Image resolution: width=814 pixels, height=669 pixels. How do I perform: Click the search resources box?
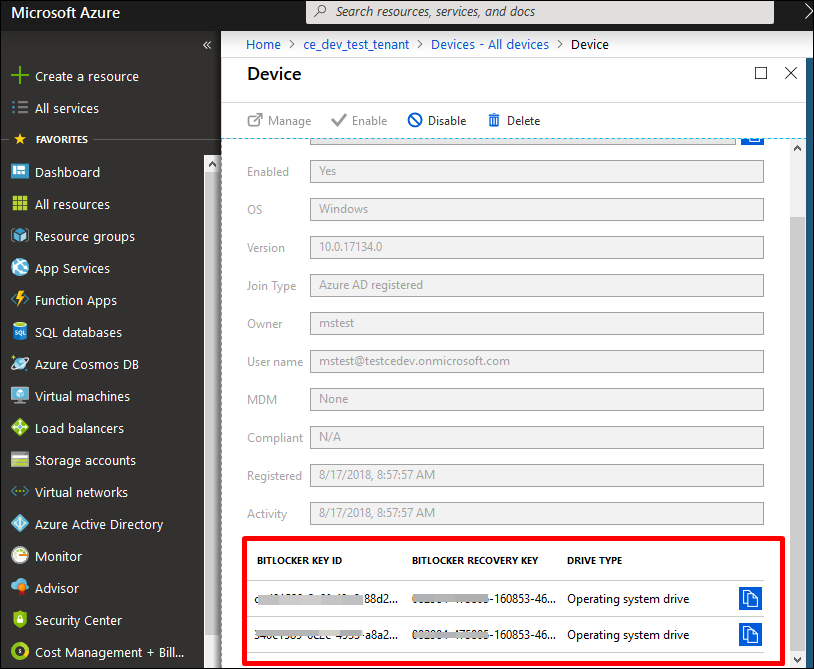pyautogui.click(x=540, y=12)
